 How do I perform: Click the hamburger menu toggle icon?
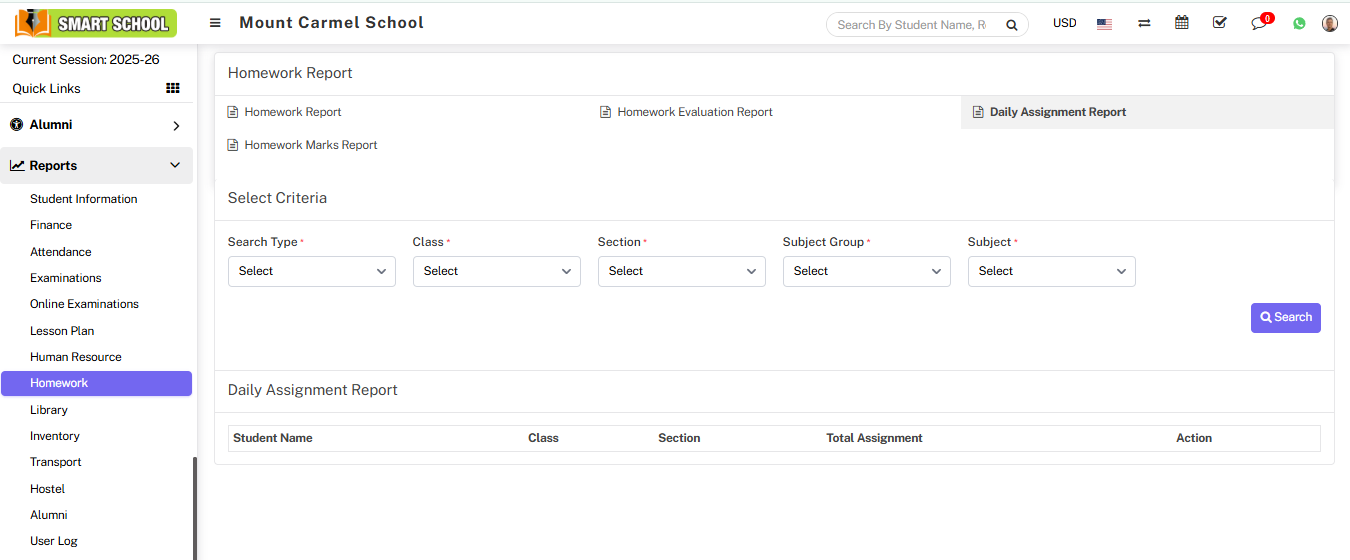[x=215, y=23]
